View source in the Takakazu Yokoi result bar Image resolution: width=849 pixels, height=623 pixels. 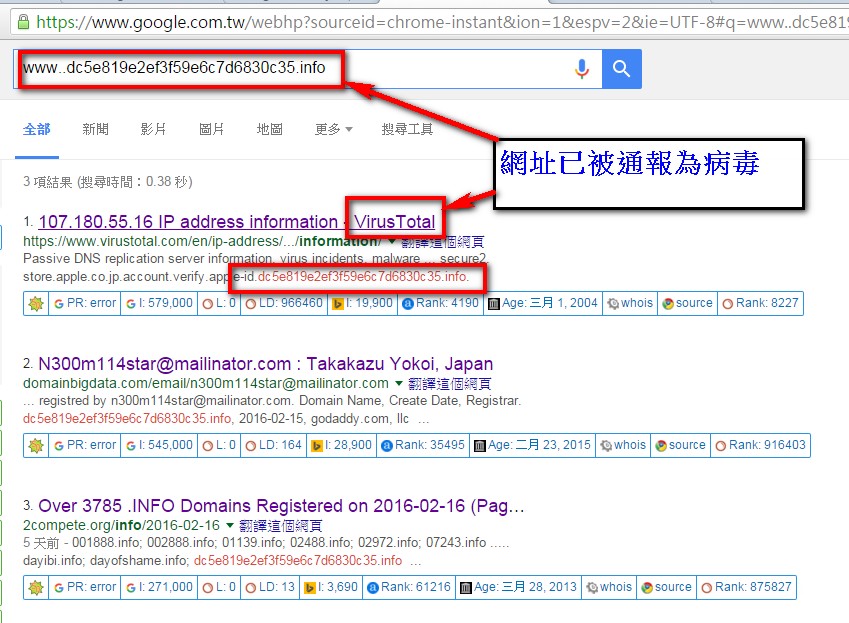click(x=681, y=445)
